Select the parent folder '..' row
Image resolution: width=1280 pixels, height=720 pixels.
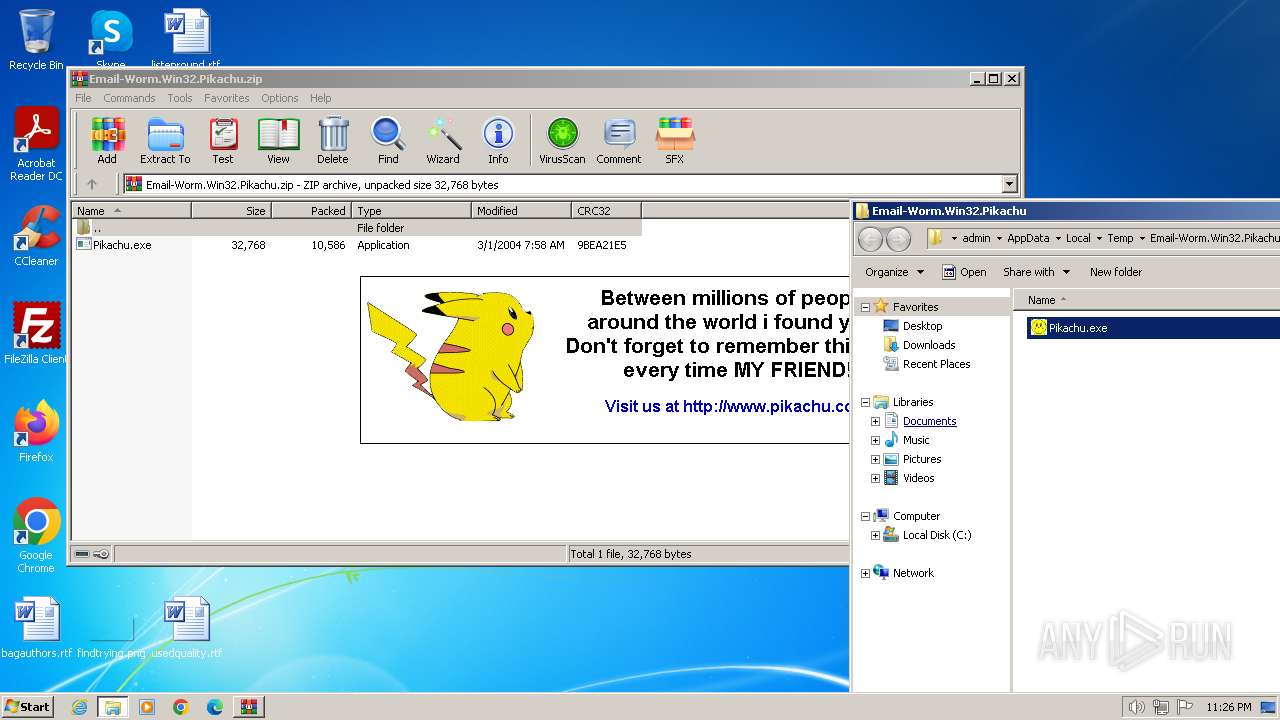(x=356, y=228)
